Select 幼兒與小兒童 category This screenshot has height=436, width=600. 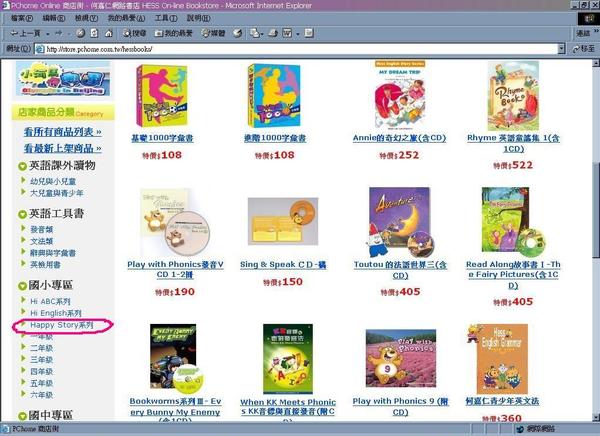coord(53,181)
